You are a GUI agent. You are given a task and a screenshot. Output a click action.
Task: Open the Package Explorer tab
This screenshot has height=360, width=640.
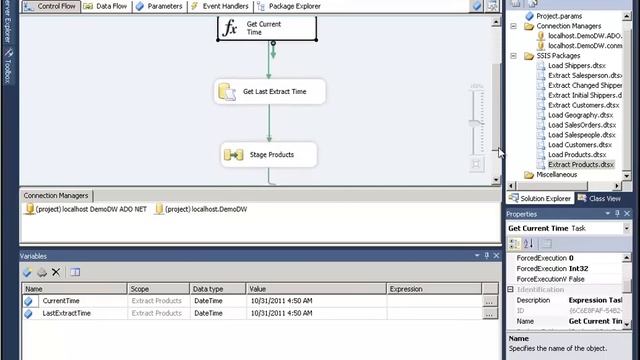click(289, 6)
